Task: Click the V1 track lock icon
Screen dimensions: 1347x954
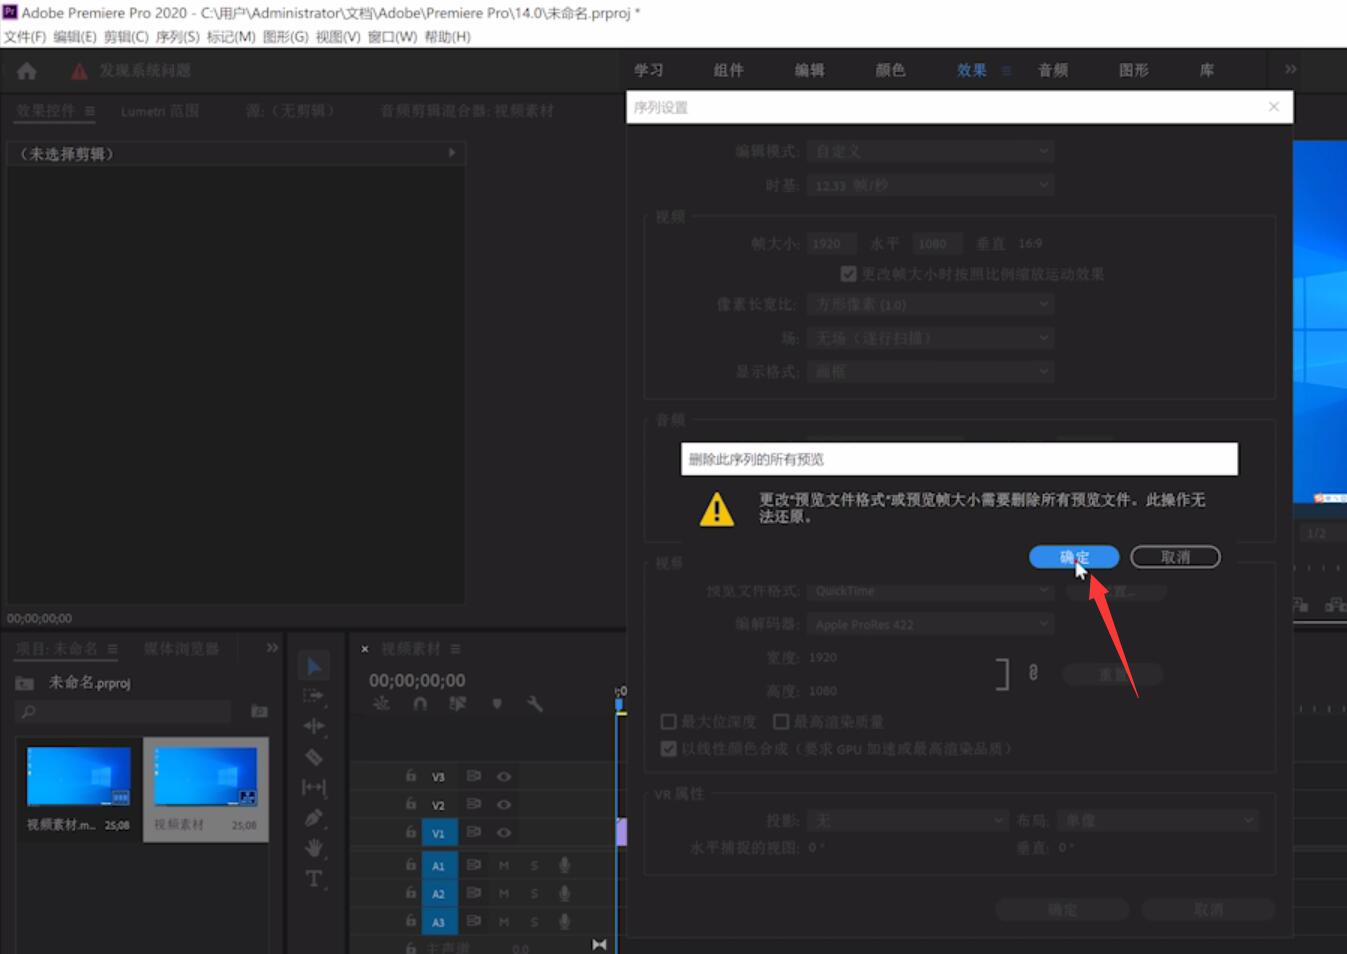Action: (x=410, y=831)
